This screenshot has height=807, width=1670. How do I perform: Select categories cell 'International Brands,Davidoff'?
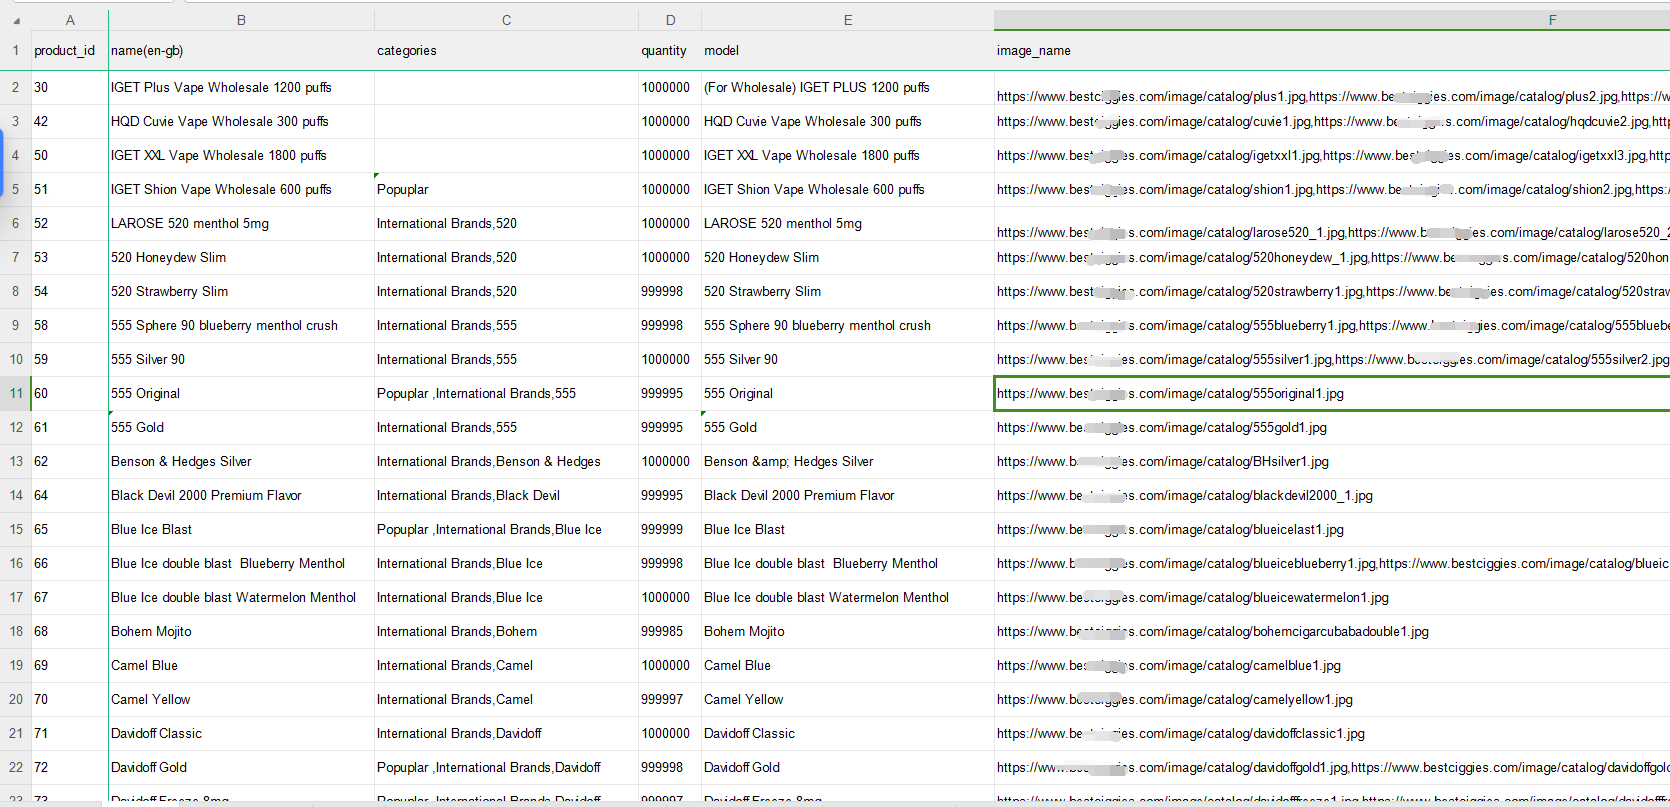coord(506,733)
